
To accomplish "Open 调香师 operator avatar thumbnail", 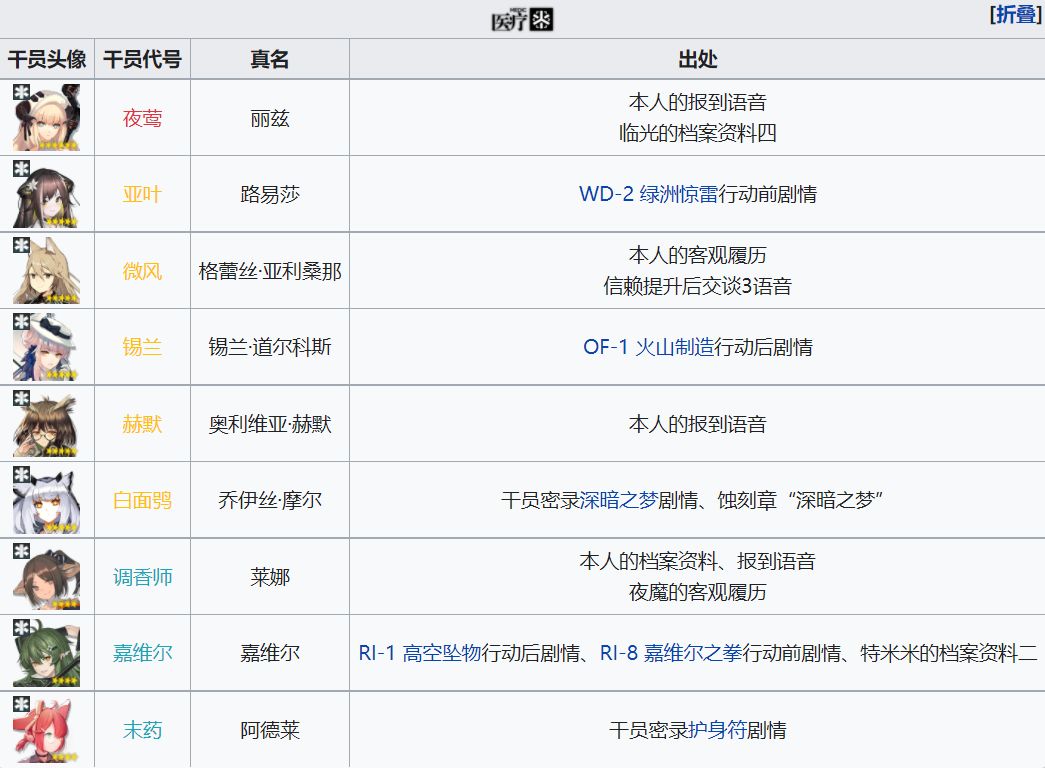I will [x=47, y=577].
